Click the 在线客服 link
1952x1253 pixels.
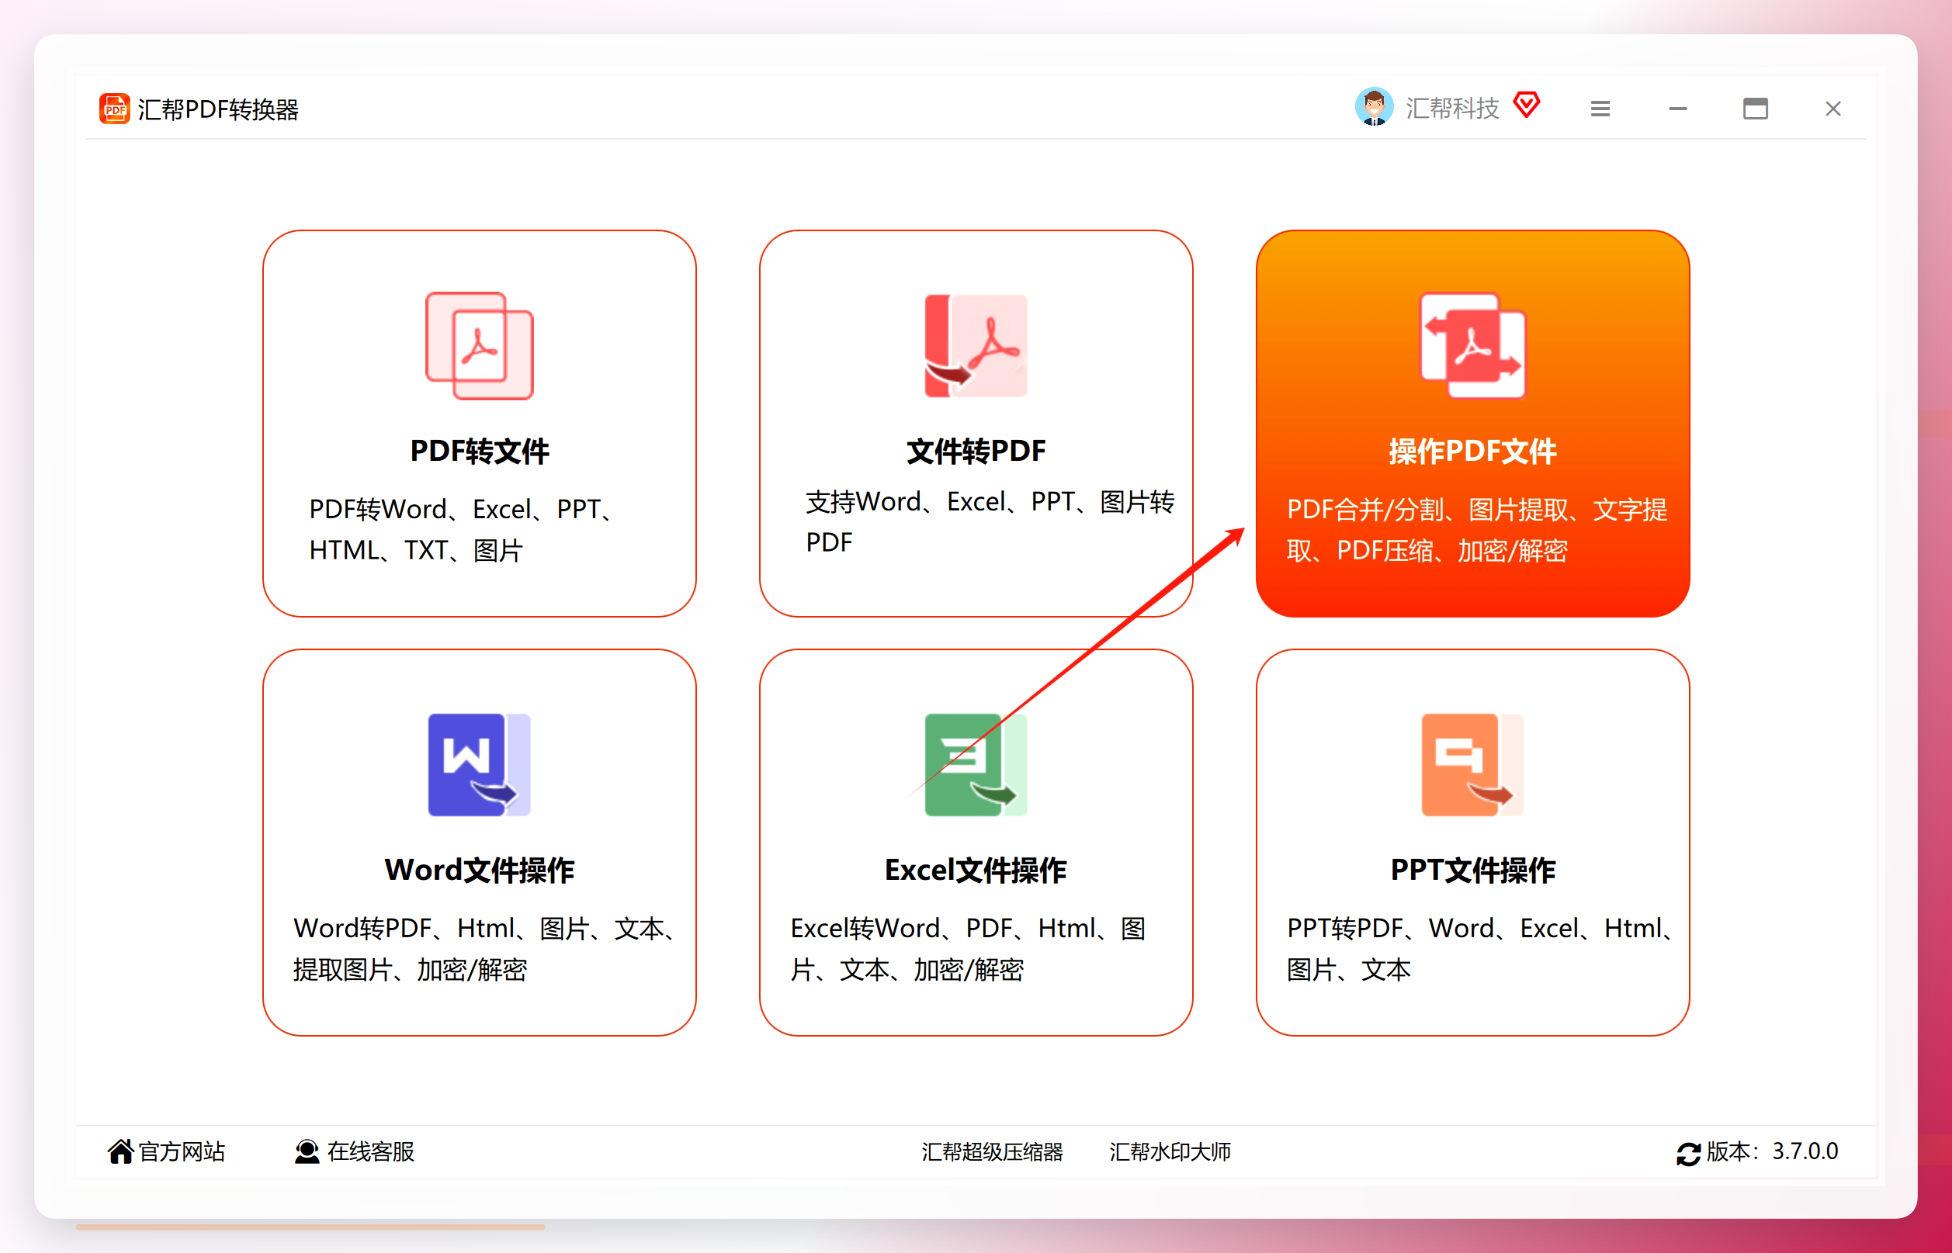click(x=371, y=1152)
